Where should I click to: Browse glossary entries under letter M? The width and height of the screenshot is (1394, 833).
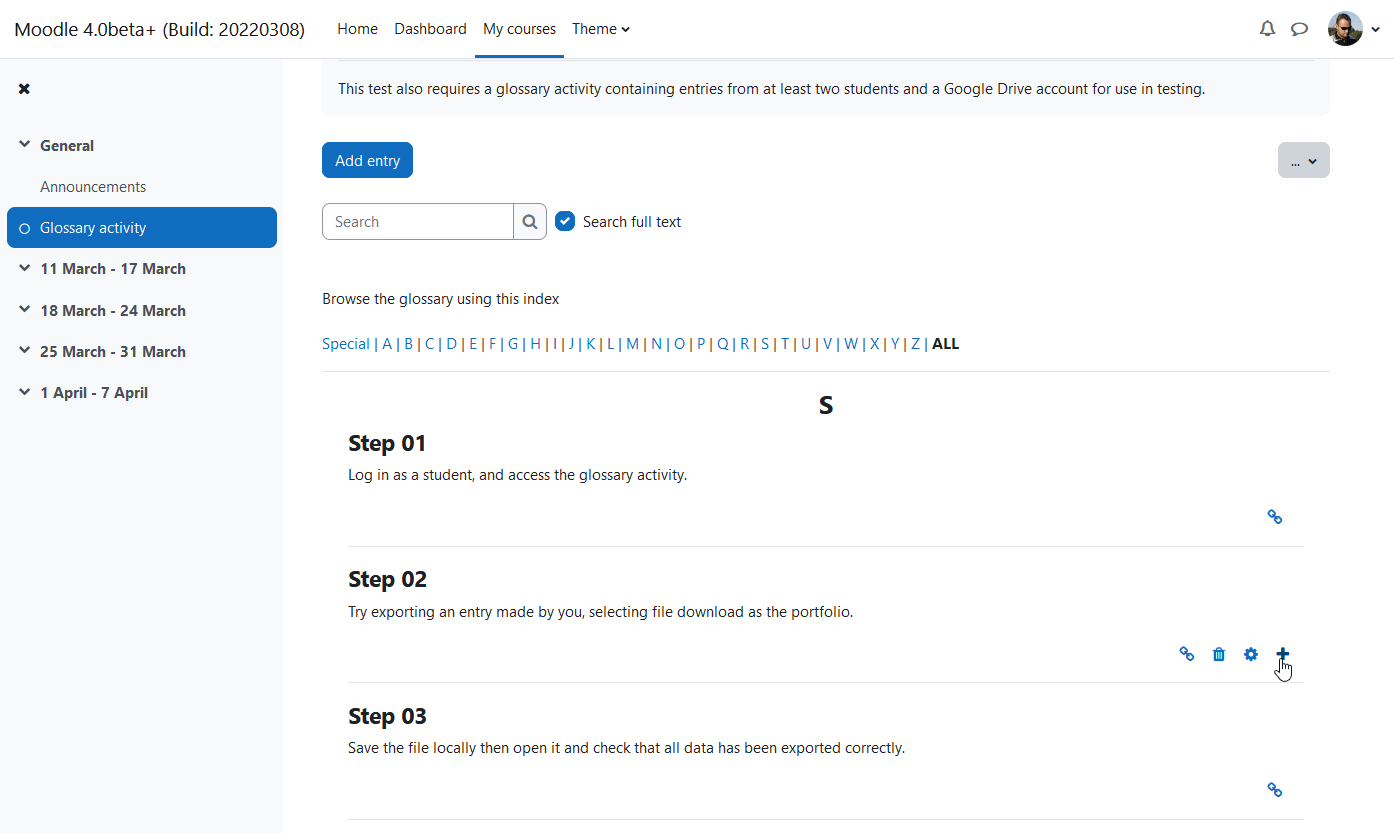[x=632, y=344]
